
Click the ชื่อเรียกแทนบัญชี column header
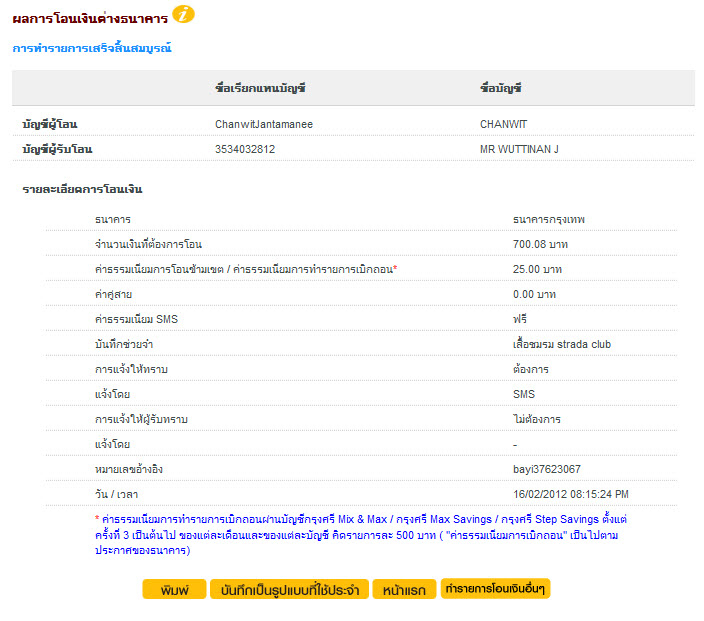pos(261,88)
